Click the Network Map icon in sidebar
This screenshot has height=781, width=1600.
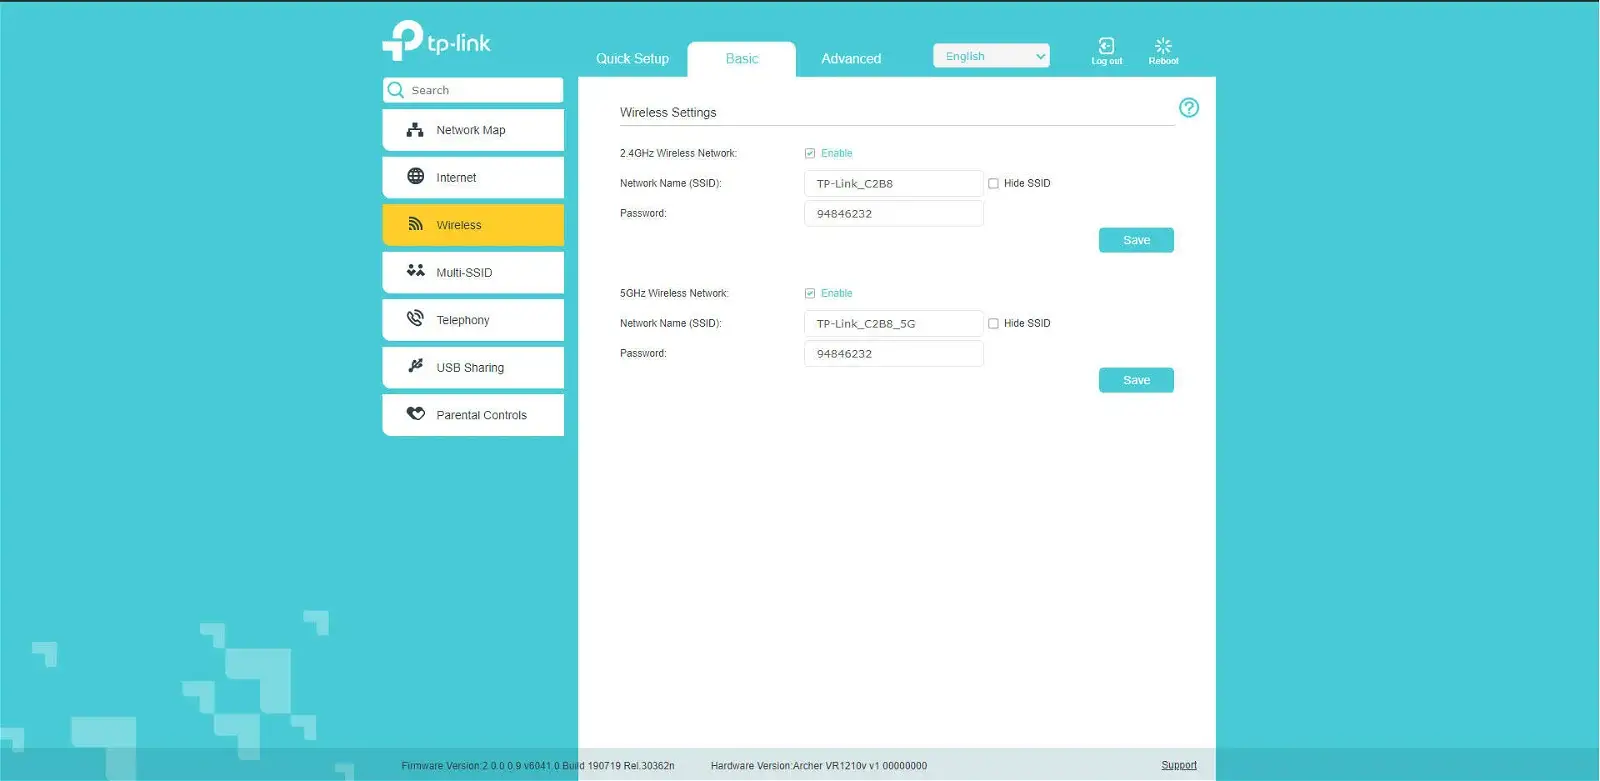[x=415, y=130]
